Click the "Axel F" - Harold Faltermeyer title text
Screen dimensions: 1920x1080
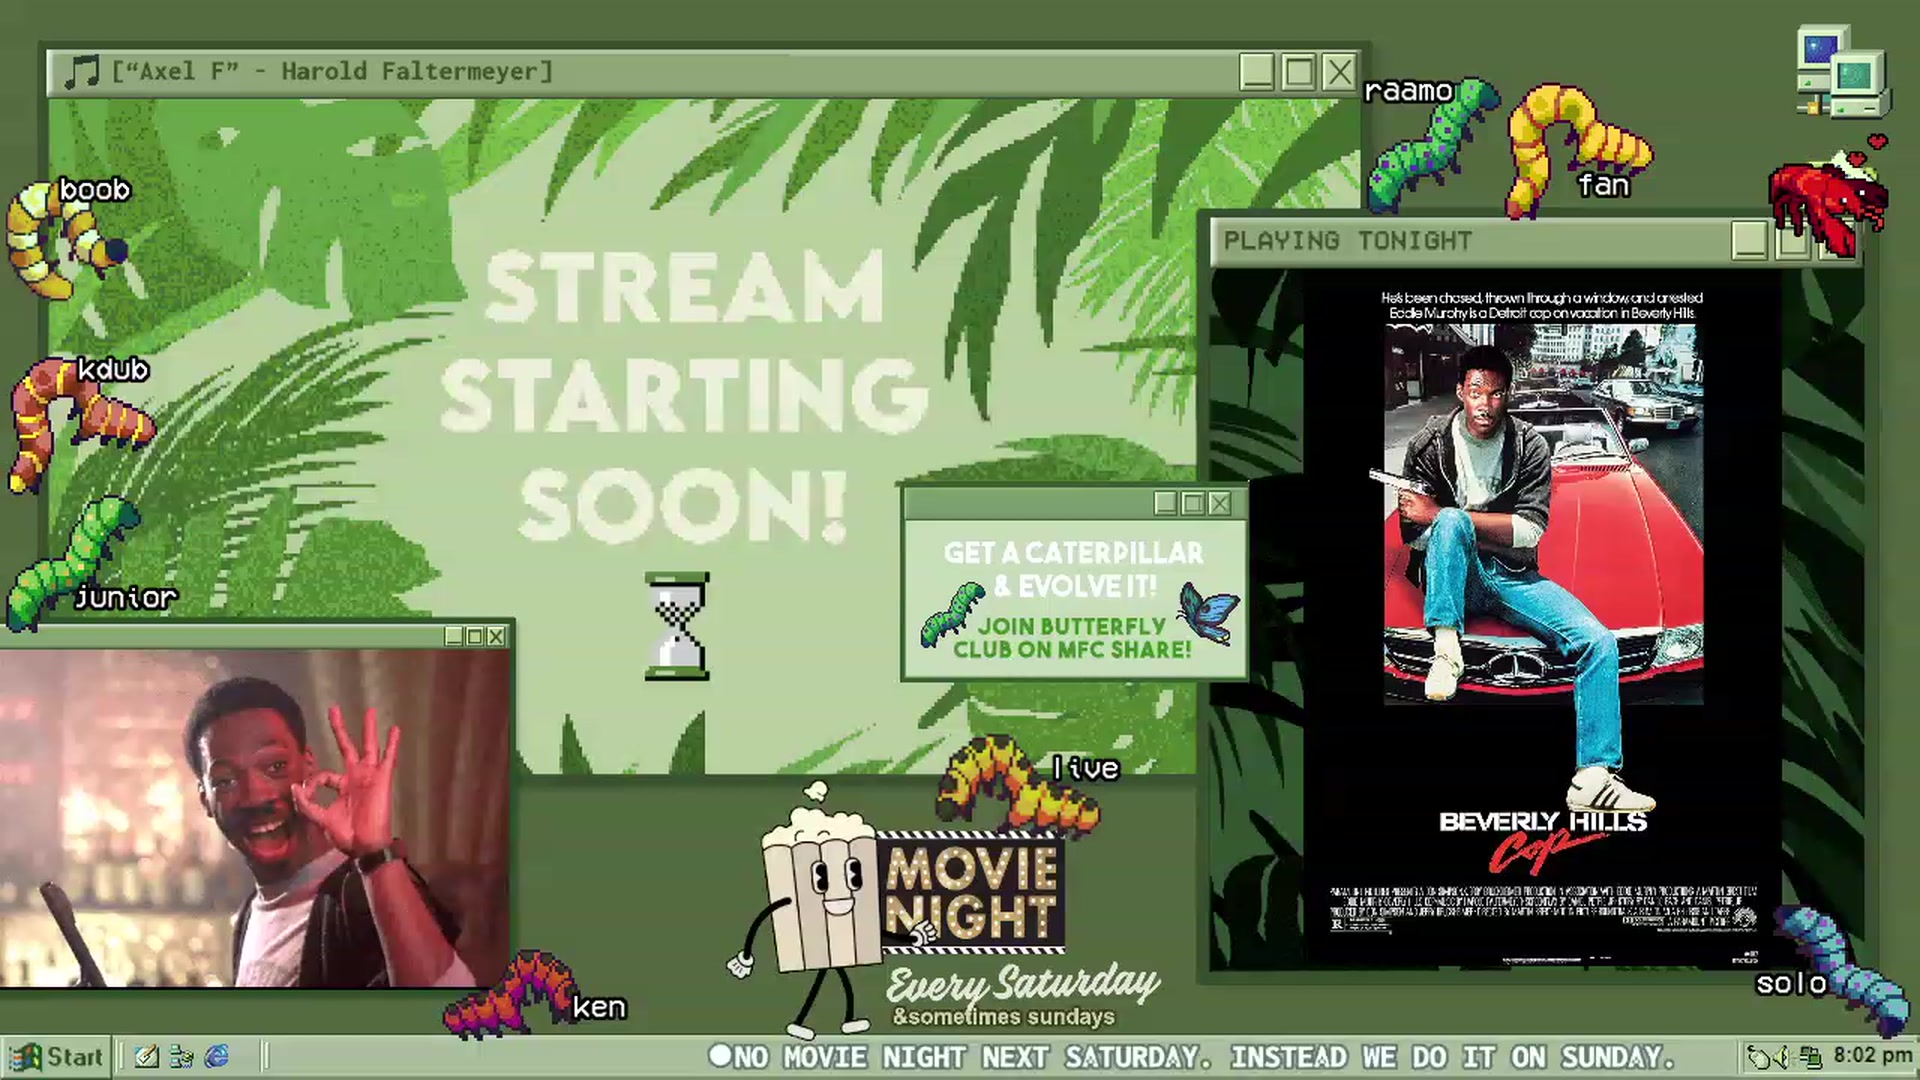click(332, 72)
